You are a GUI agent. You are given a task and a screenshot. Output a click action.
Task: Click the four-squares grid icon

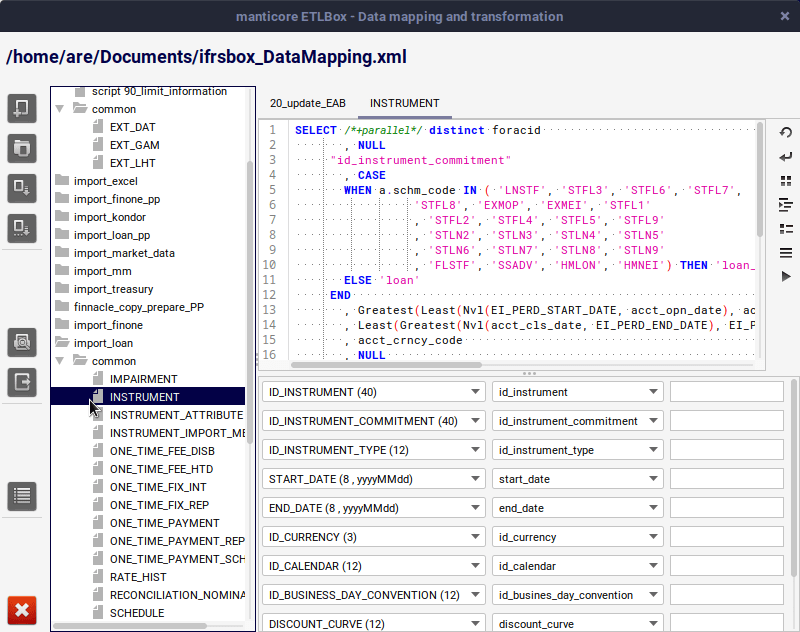point(786,181)
